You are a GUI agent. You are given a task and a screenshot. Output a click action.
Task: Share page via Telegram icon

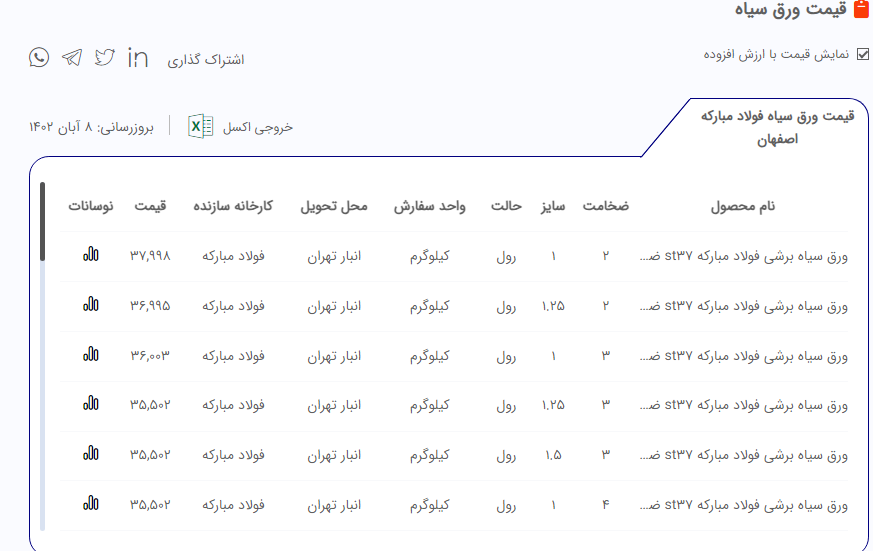pos(72,58)
